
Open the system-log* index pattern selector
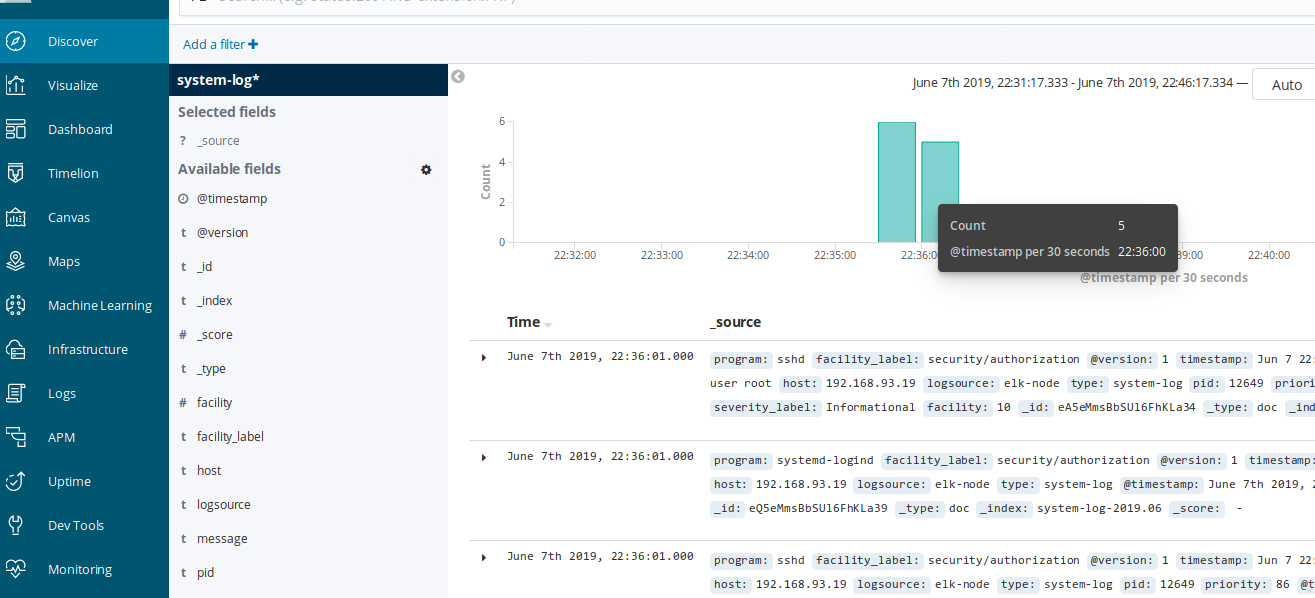pyautogui.click(x=308, y=80)
